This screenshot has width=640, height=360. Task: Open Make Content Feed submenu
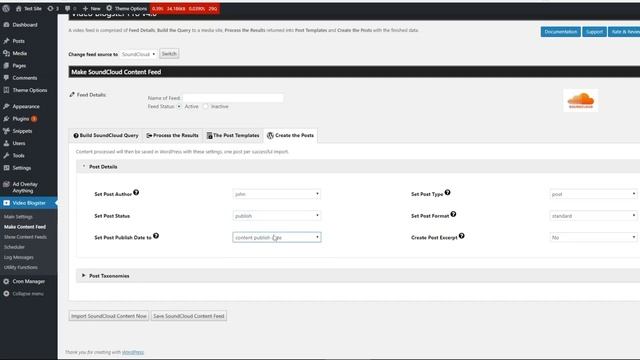pyautogui.click(x=25, y=227)
